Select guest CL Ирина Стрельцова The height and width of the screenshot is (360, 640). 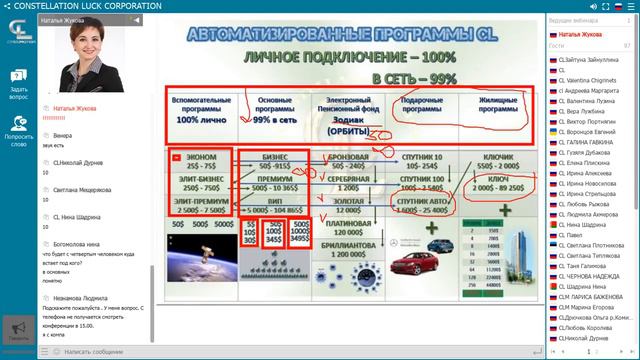(x=587, y=194)
